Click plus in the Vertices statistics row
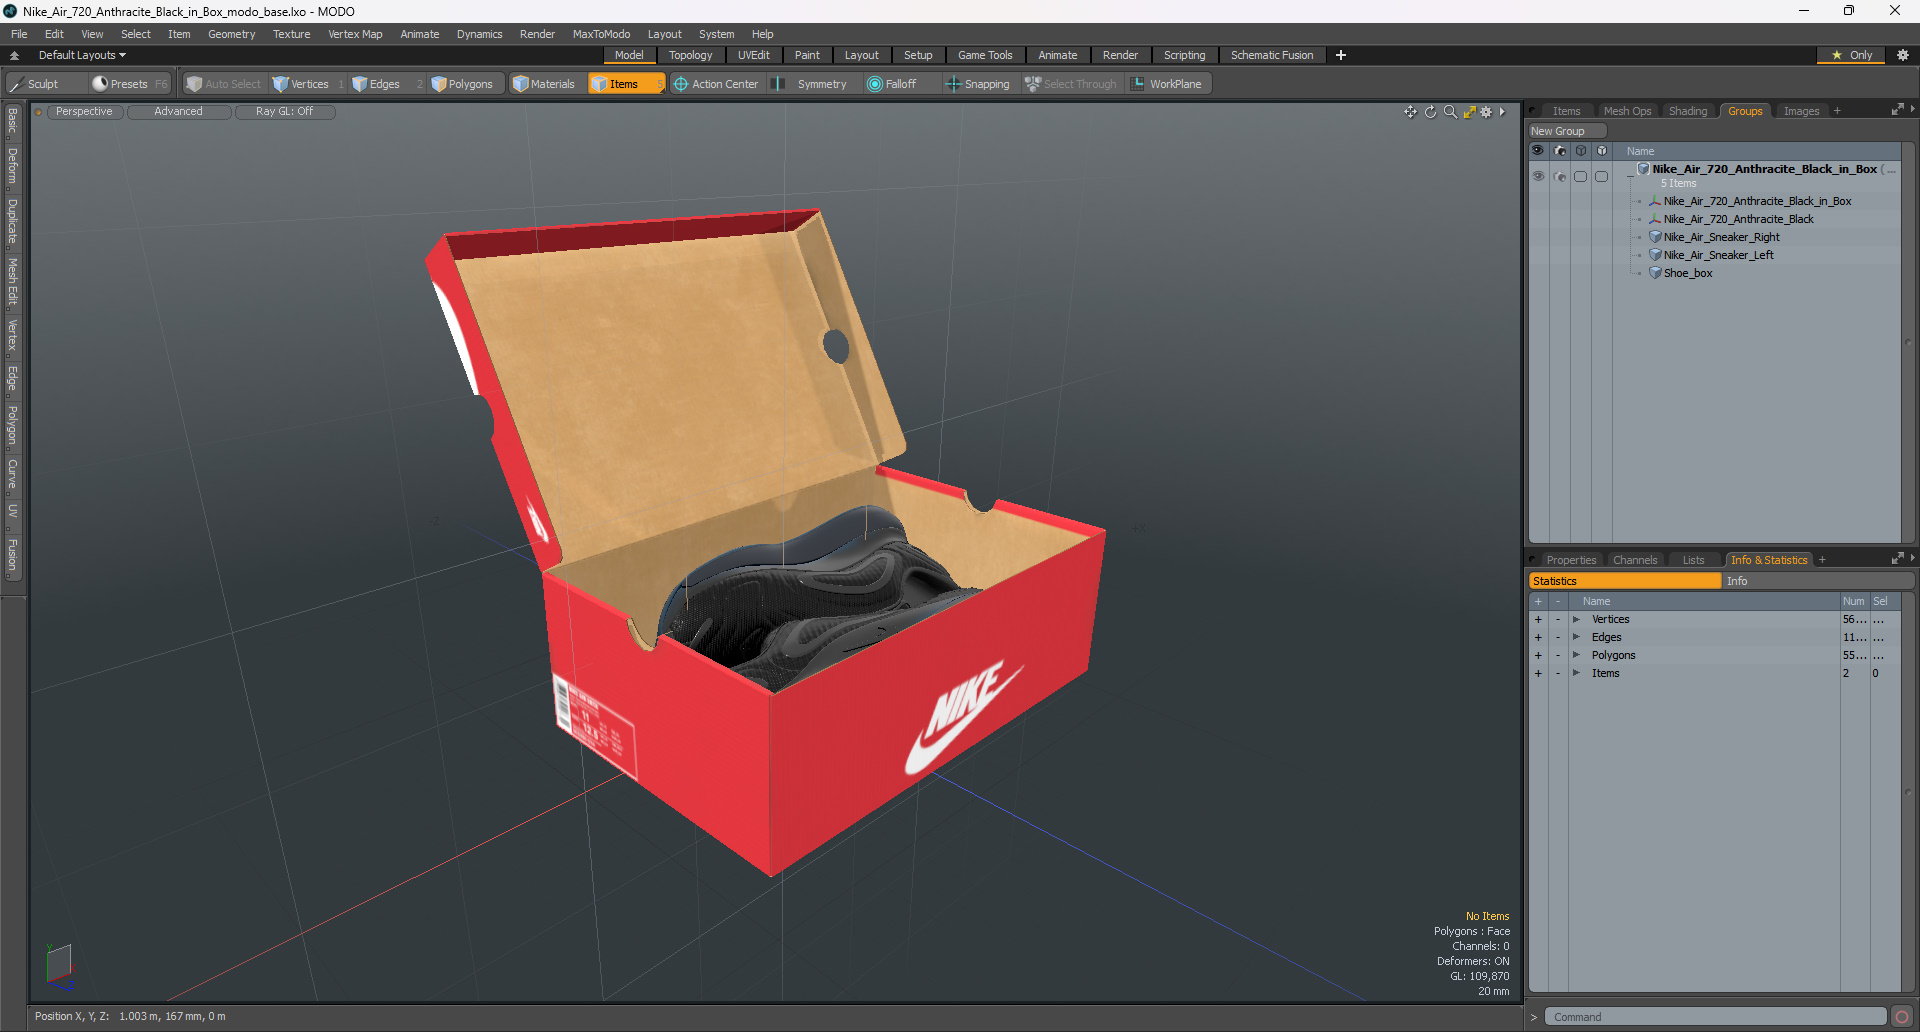The width and height of the screenshot is (1920, 1032). [x=1538, y=619]
